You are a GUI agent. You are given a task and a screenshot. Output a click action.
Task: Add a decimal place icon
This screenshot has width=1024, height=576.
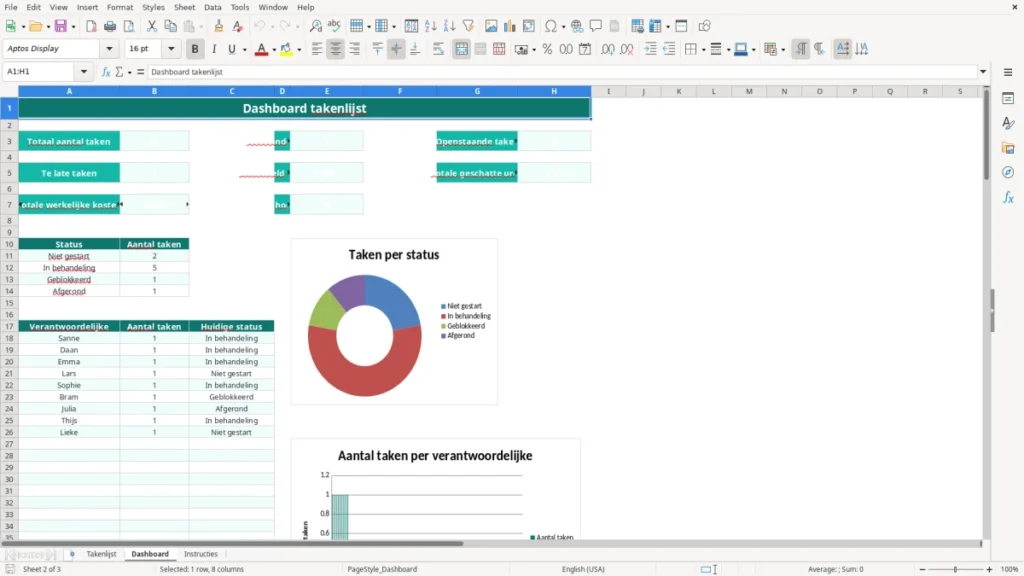(x=607, y=49)
